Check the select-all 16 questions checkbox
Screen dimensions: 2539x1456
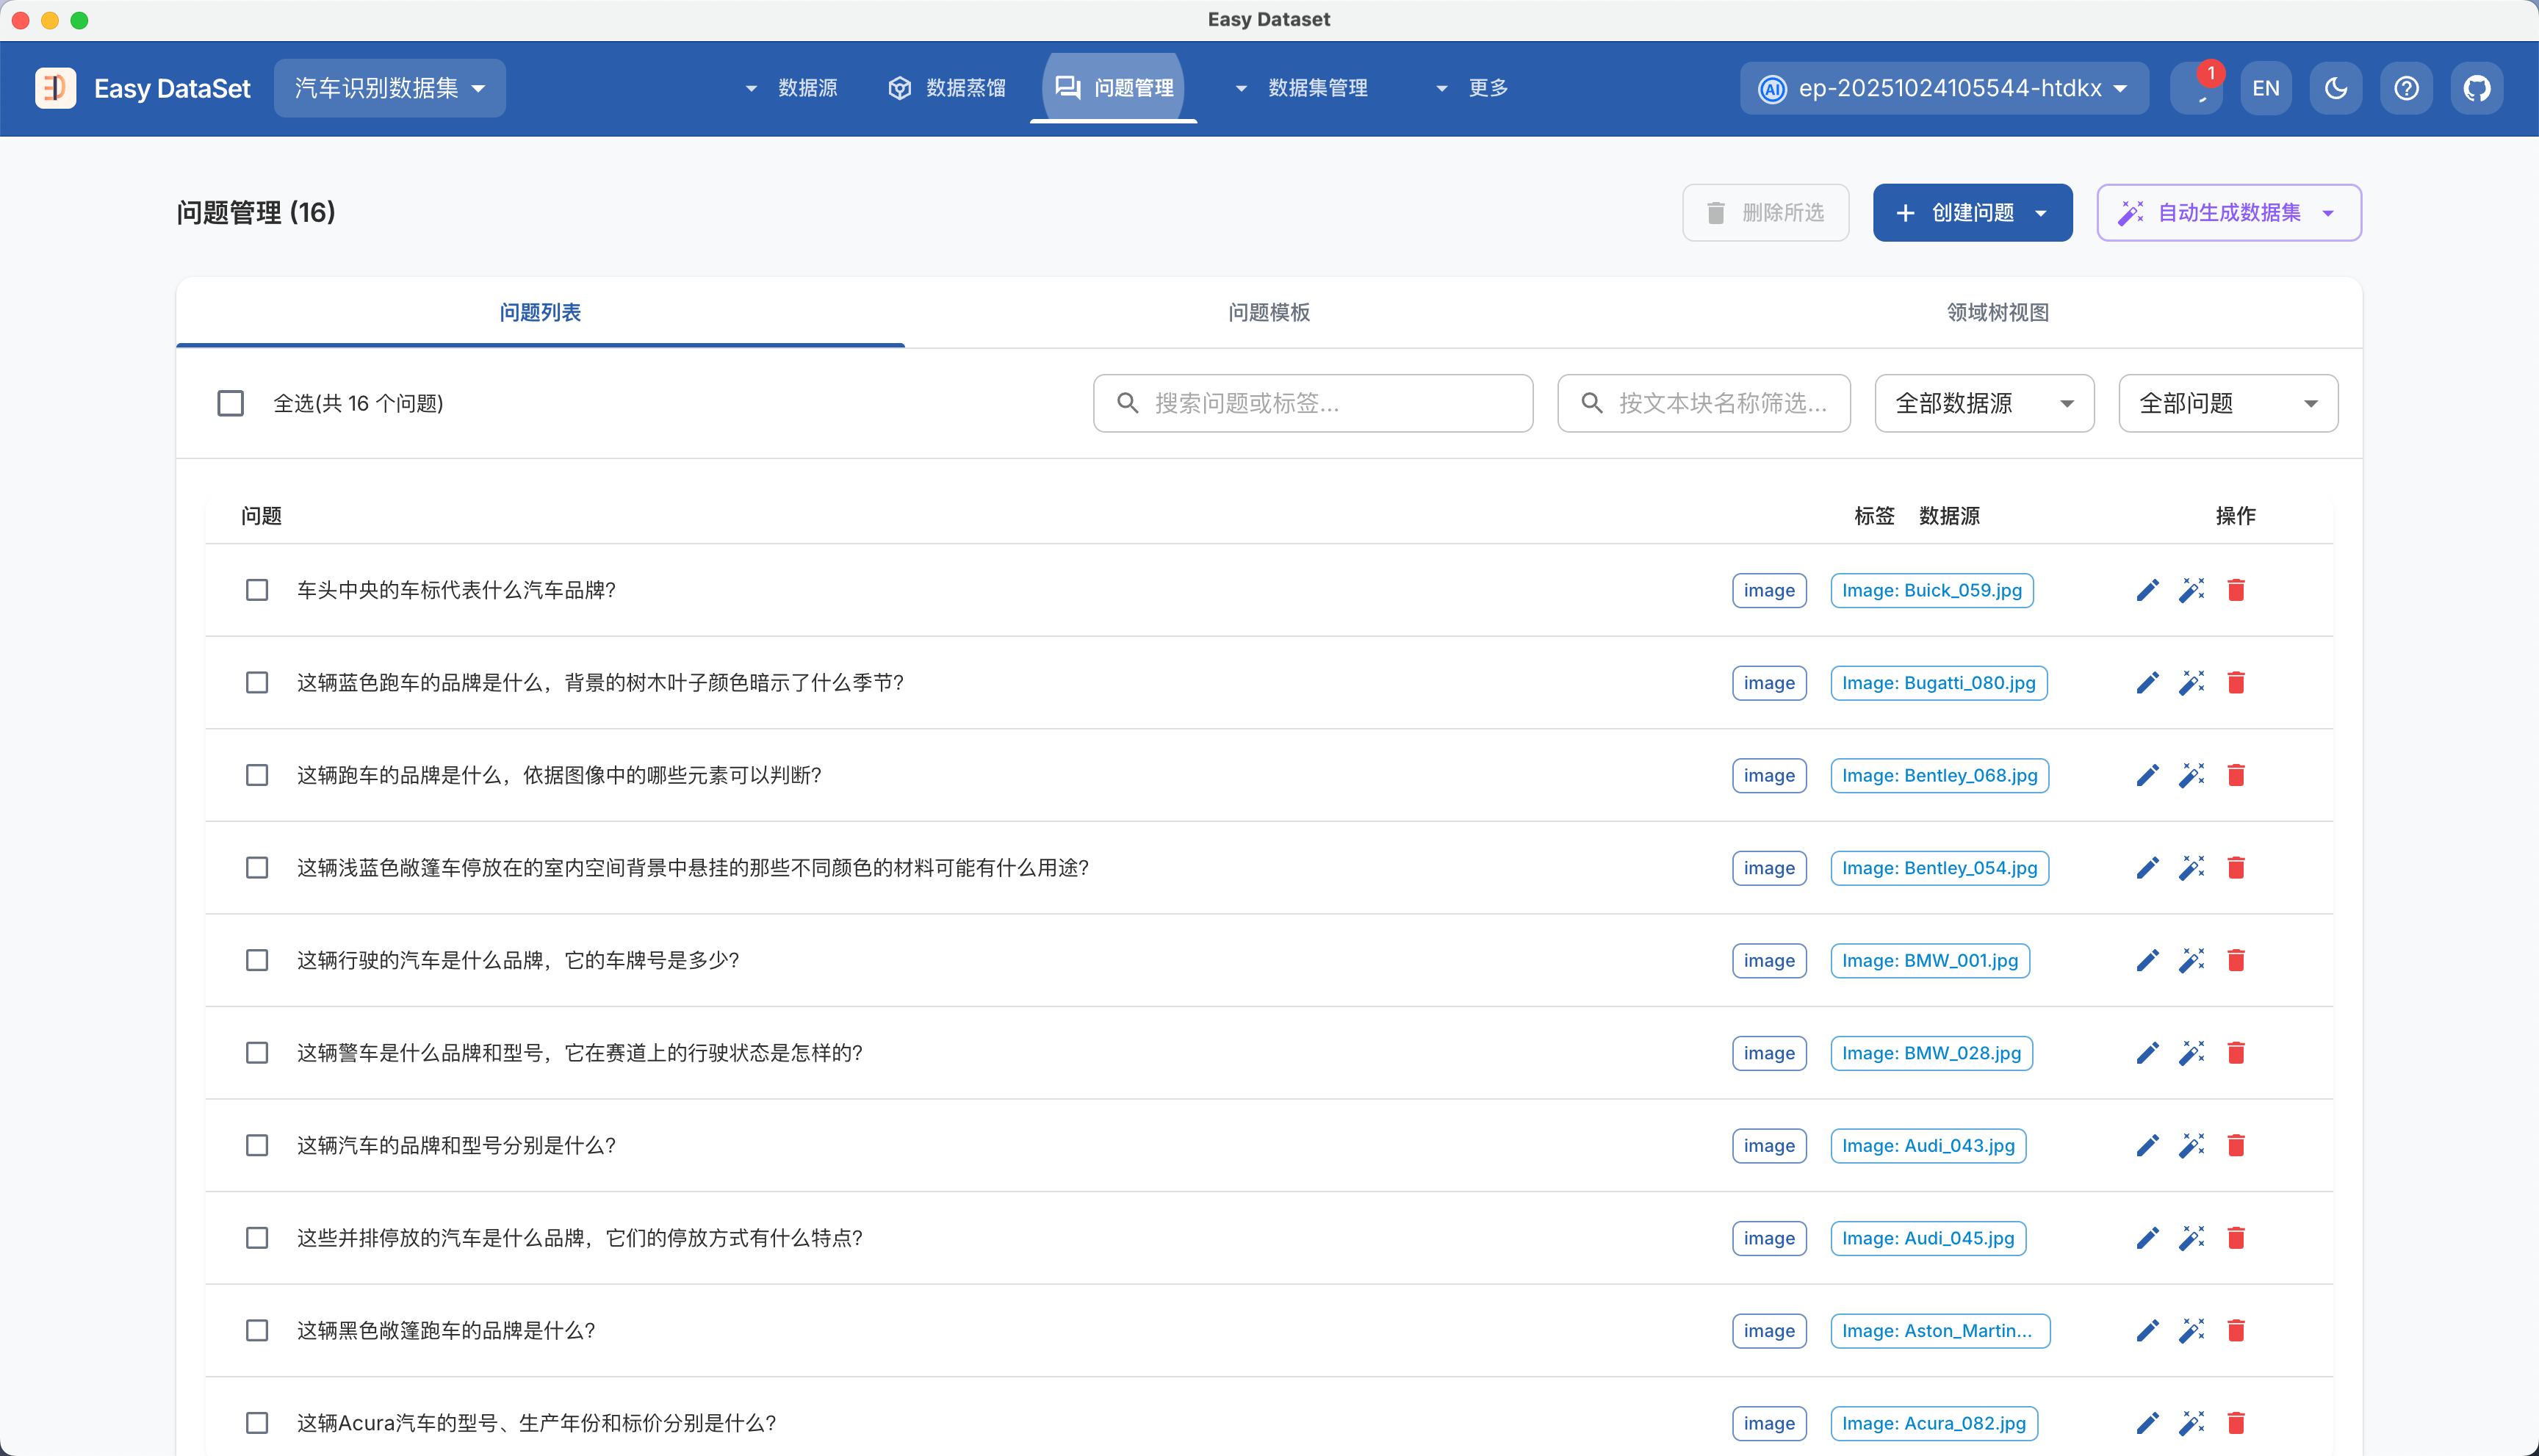(x=230, y=403)
